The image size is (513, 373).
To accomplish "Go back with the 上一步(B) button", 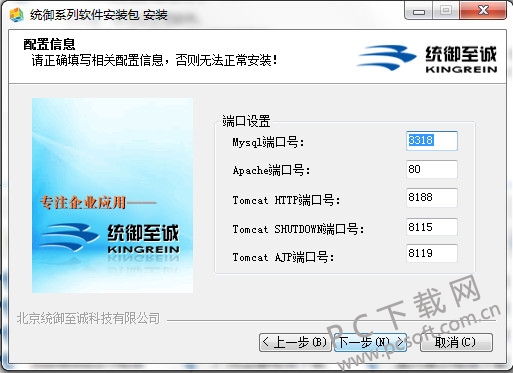I will point(295,342).
